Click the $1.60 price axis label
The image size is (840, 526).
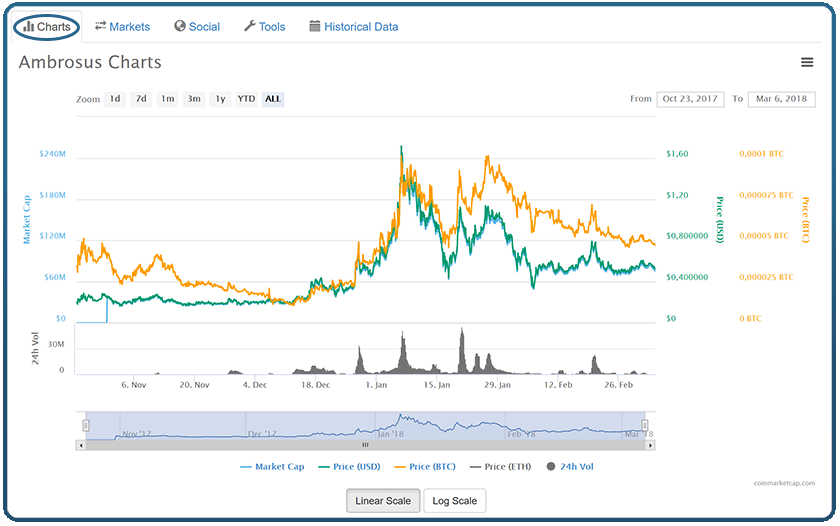[x=677, y=154]
